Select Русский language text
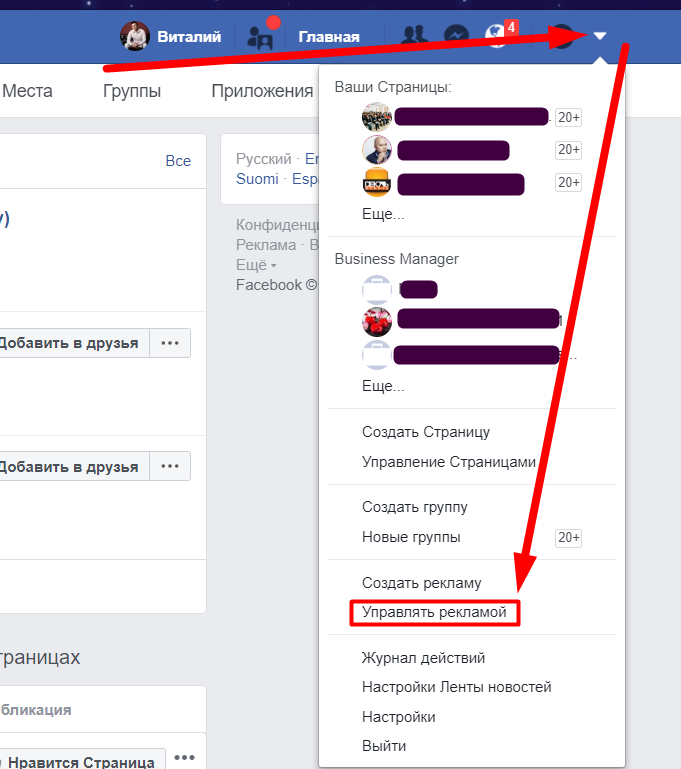681x769 pixels. point(264,159)
